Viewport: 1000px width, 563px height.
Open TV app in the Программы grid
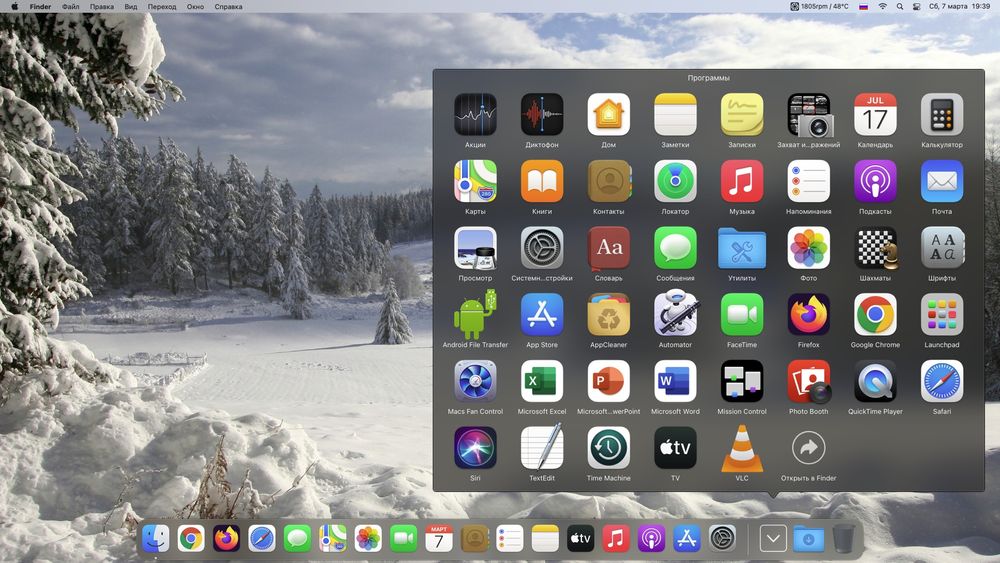pos(675,448)
